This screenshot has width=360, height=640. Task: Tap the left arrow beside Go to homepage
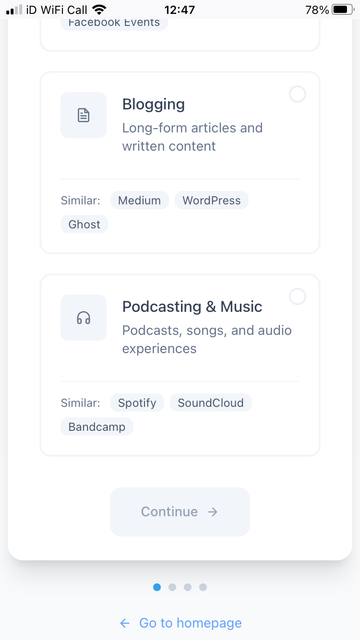point(124,623)
